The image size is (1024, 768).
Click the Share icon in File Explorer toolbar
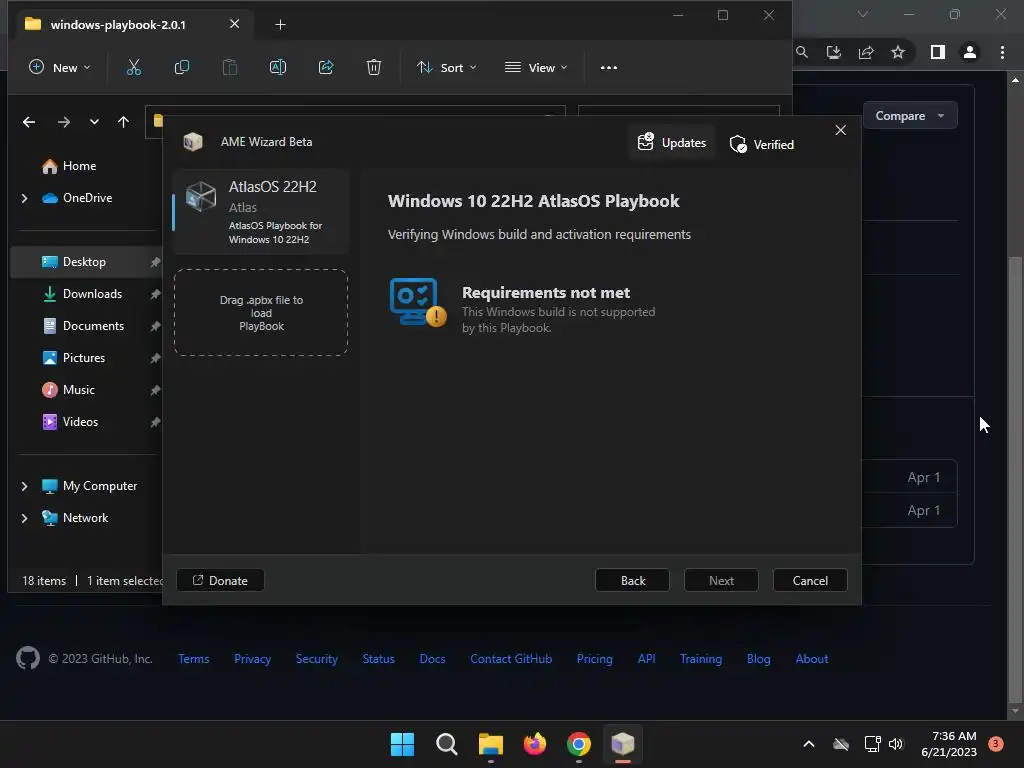tap(326, 67)
